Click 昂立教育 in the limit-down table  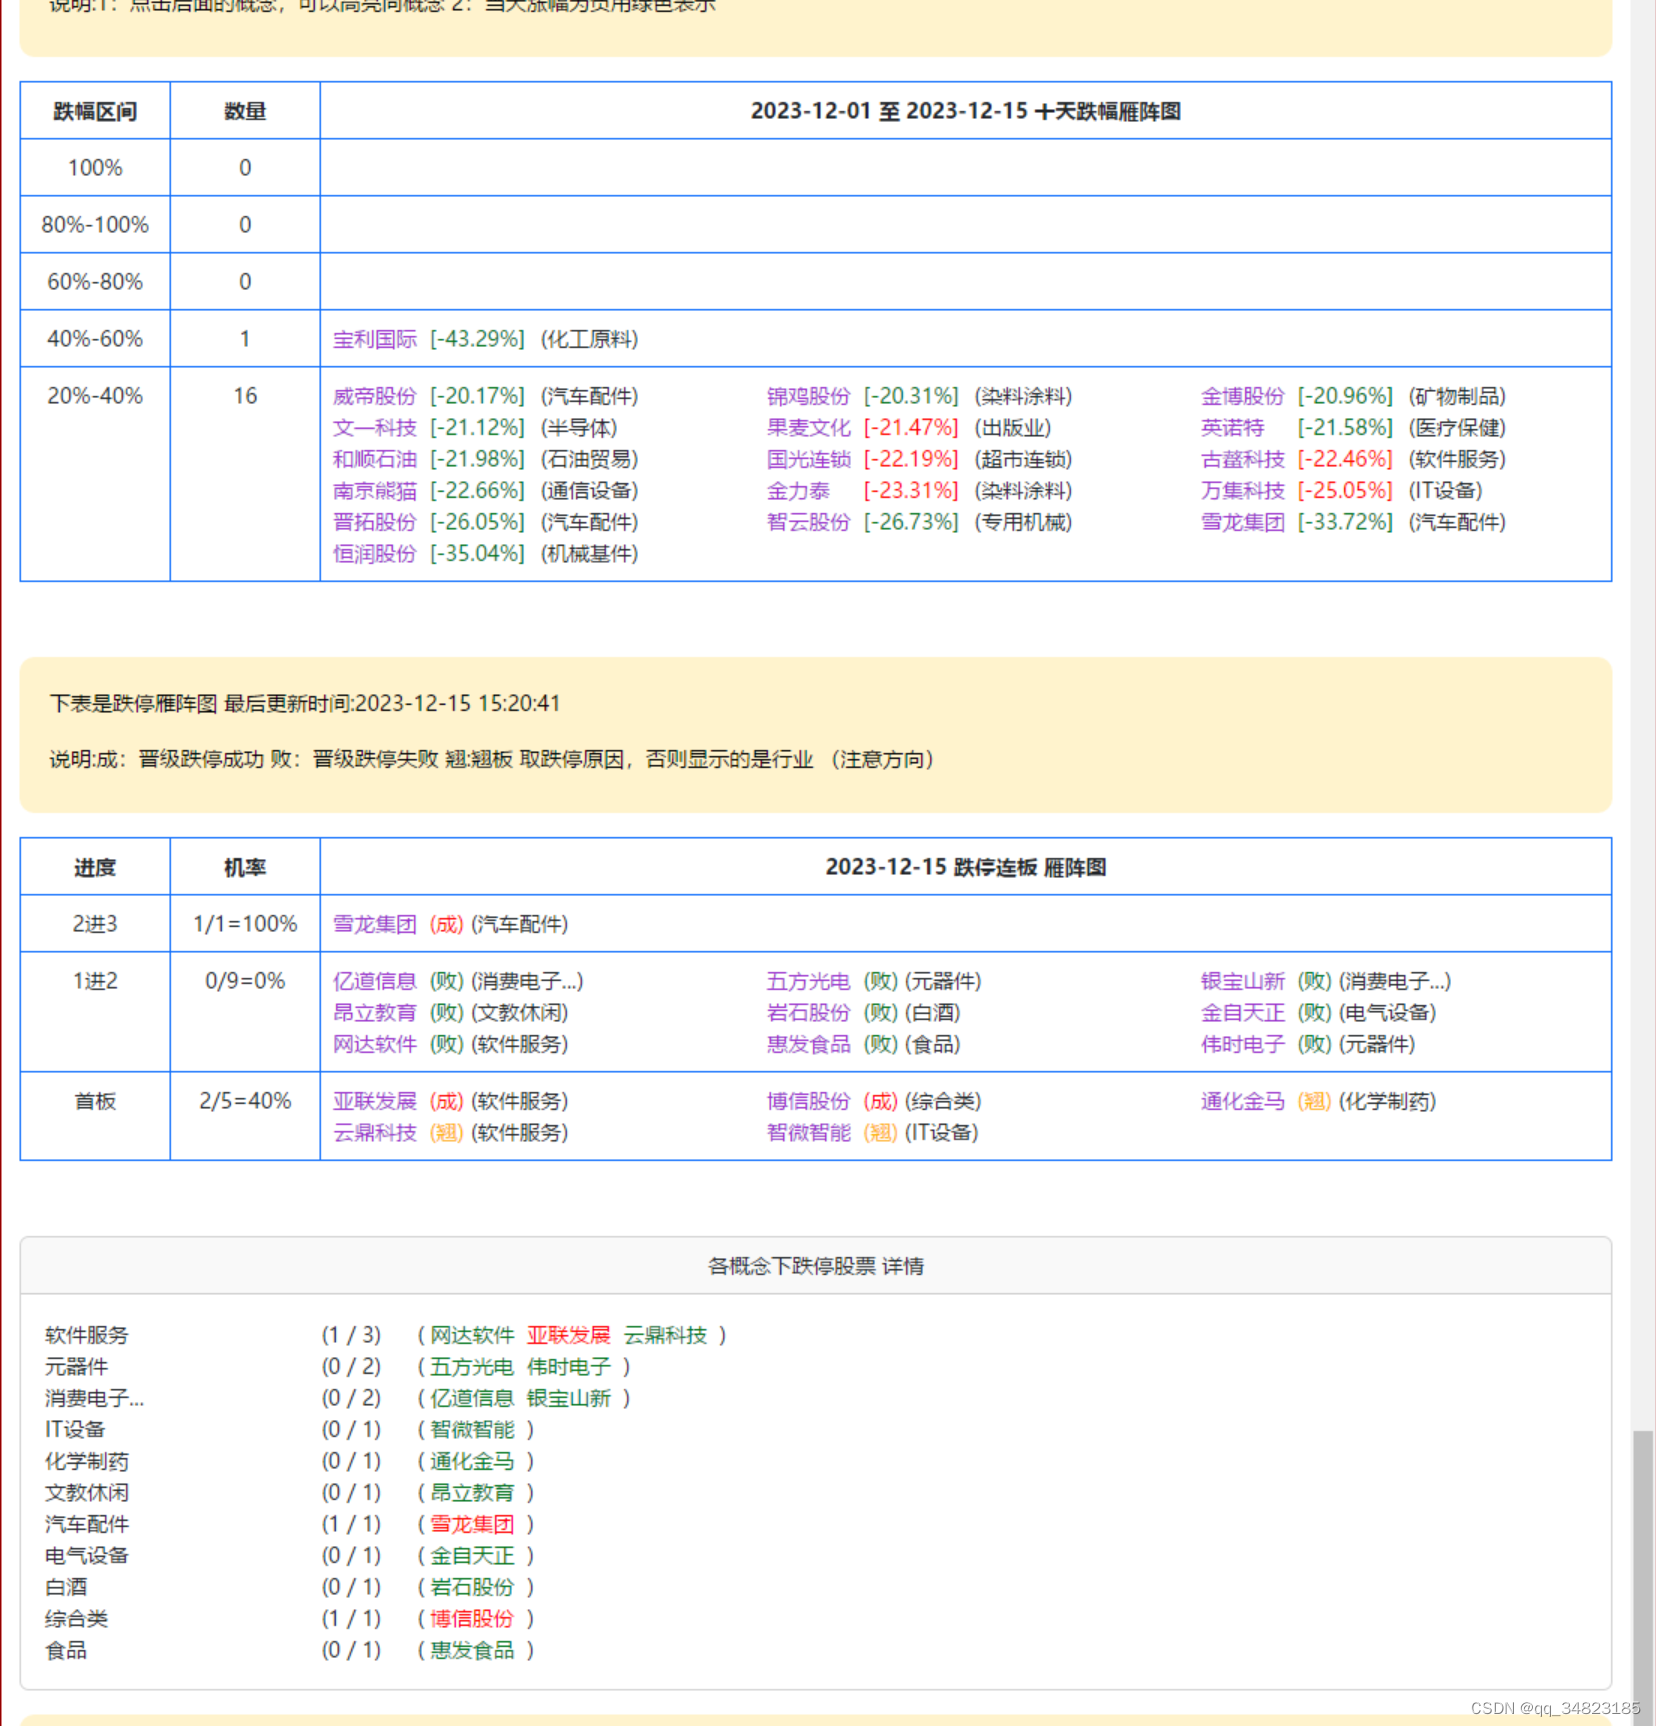(x=374, y=1013)
